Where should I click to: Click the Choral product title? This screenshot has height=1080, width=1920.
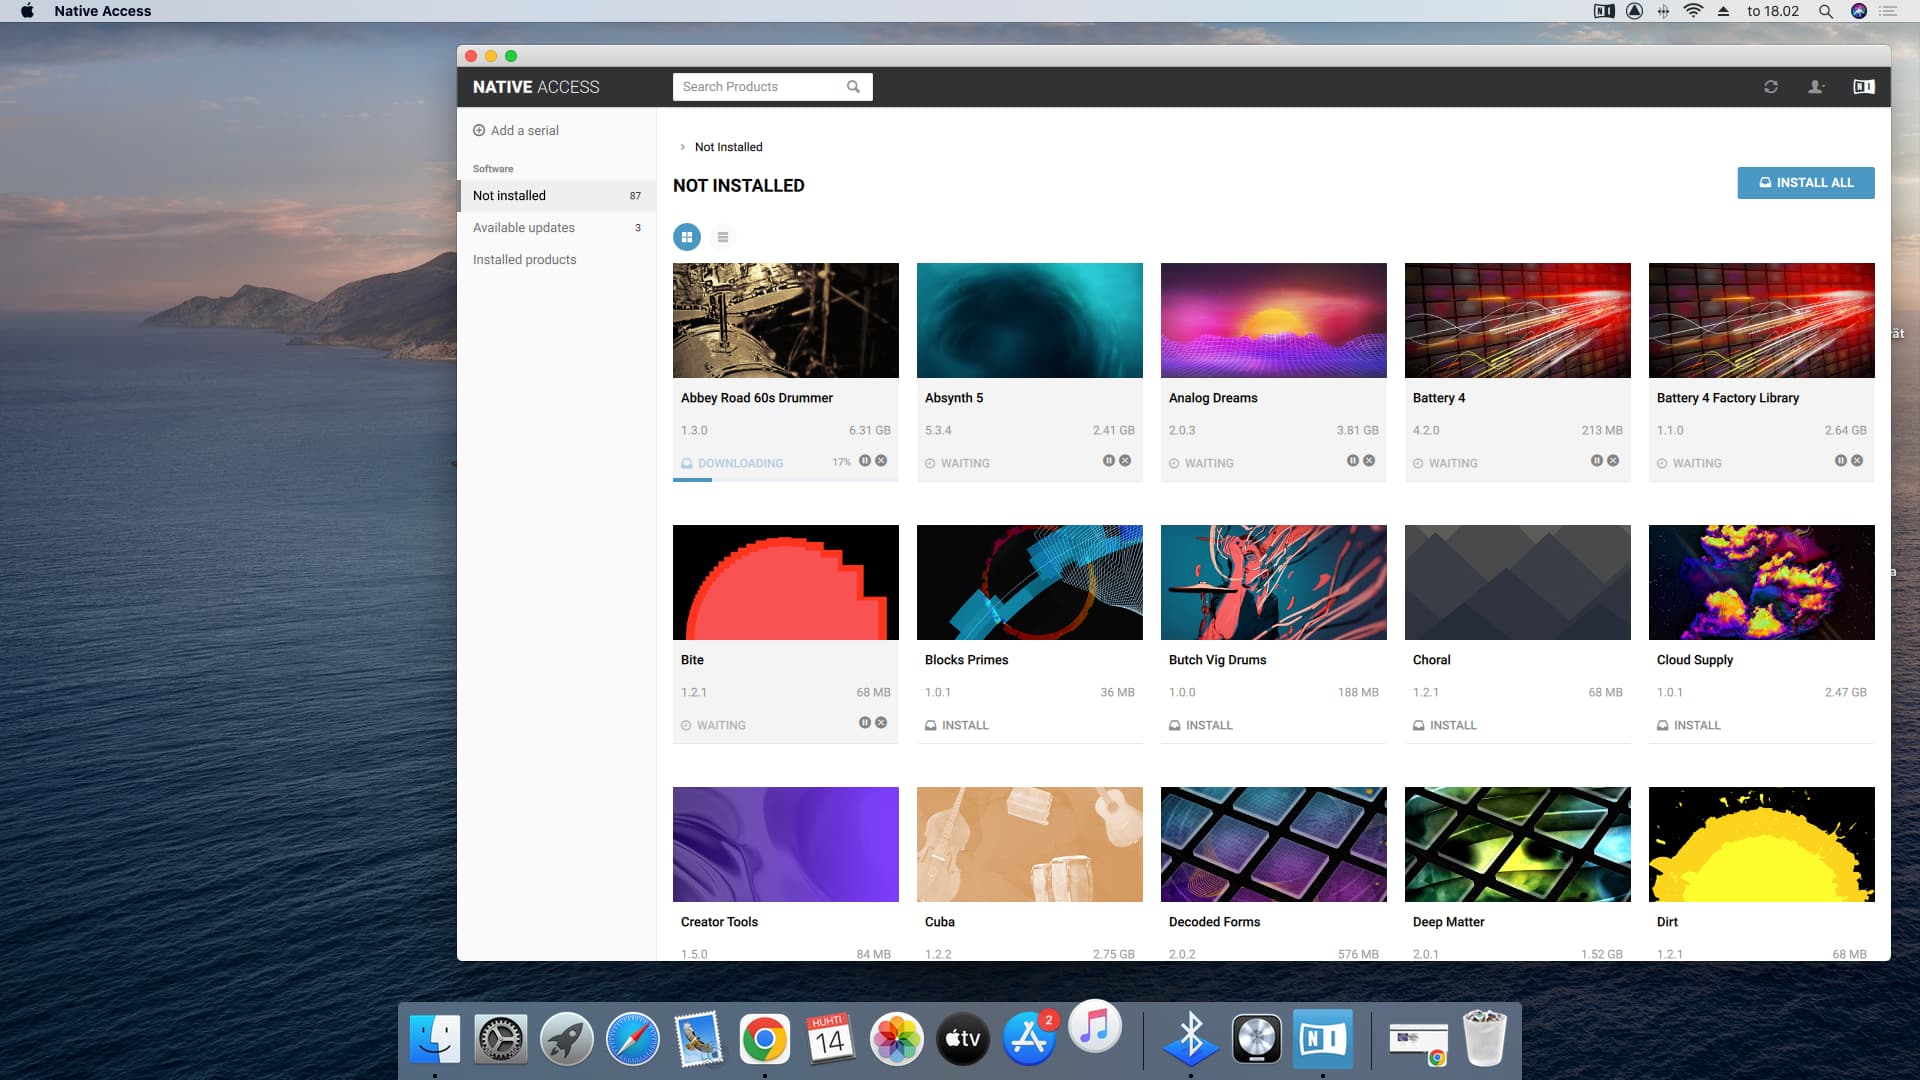[x=1432, y=660]
